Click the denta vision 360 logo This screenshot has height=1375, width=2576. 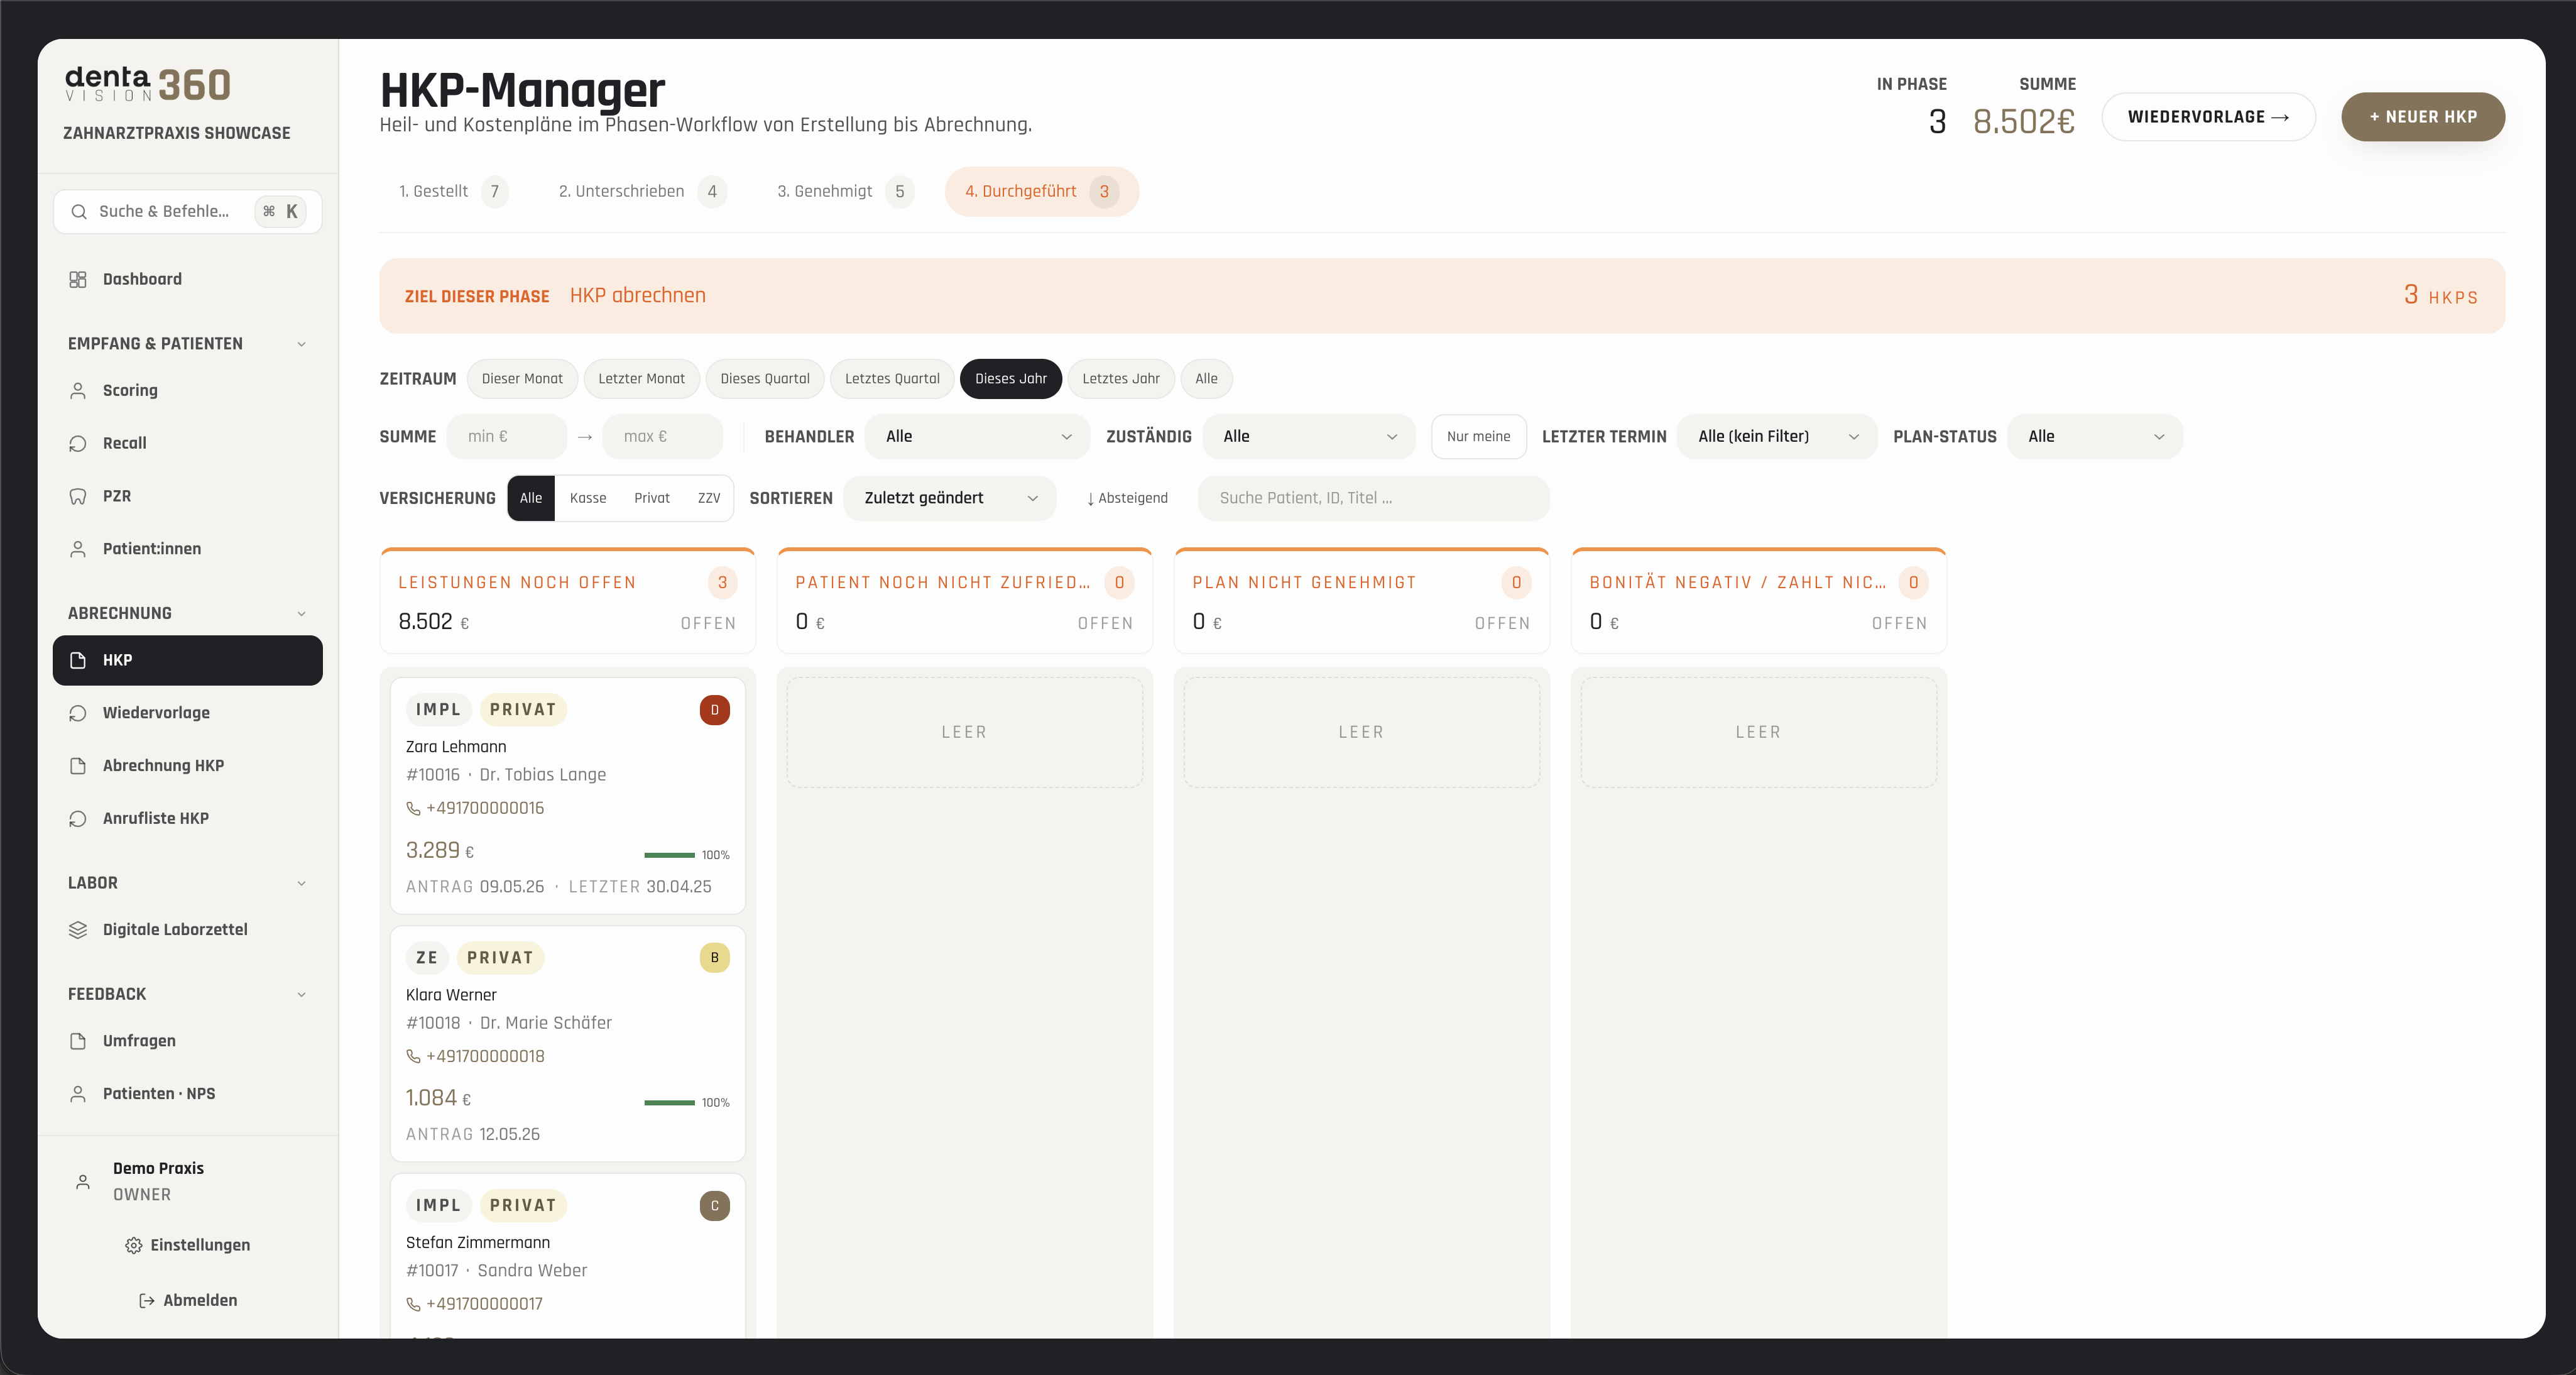point(148,84)
